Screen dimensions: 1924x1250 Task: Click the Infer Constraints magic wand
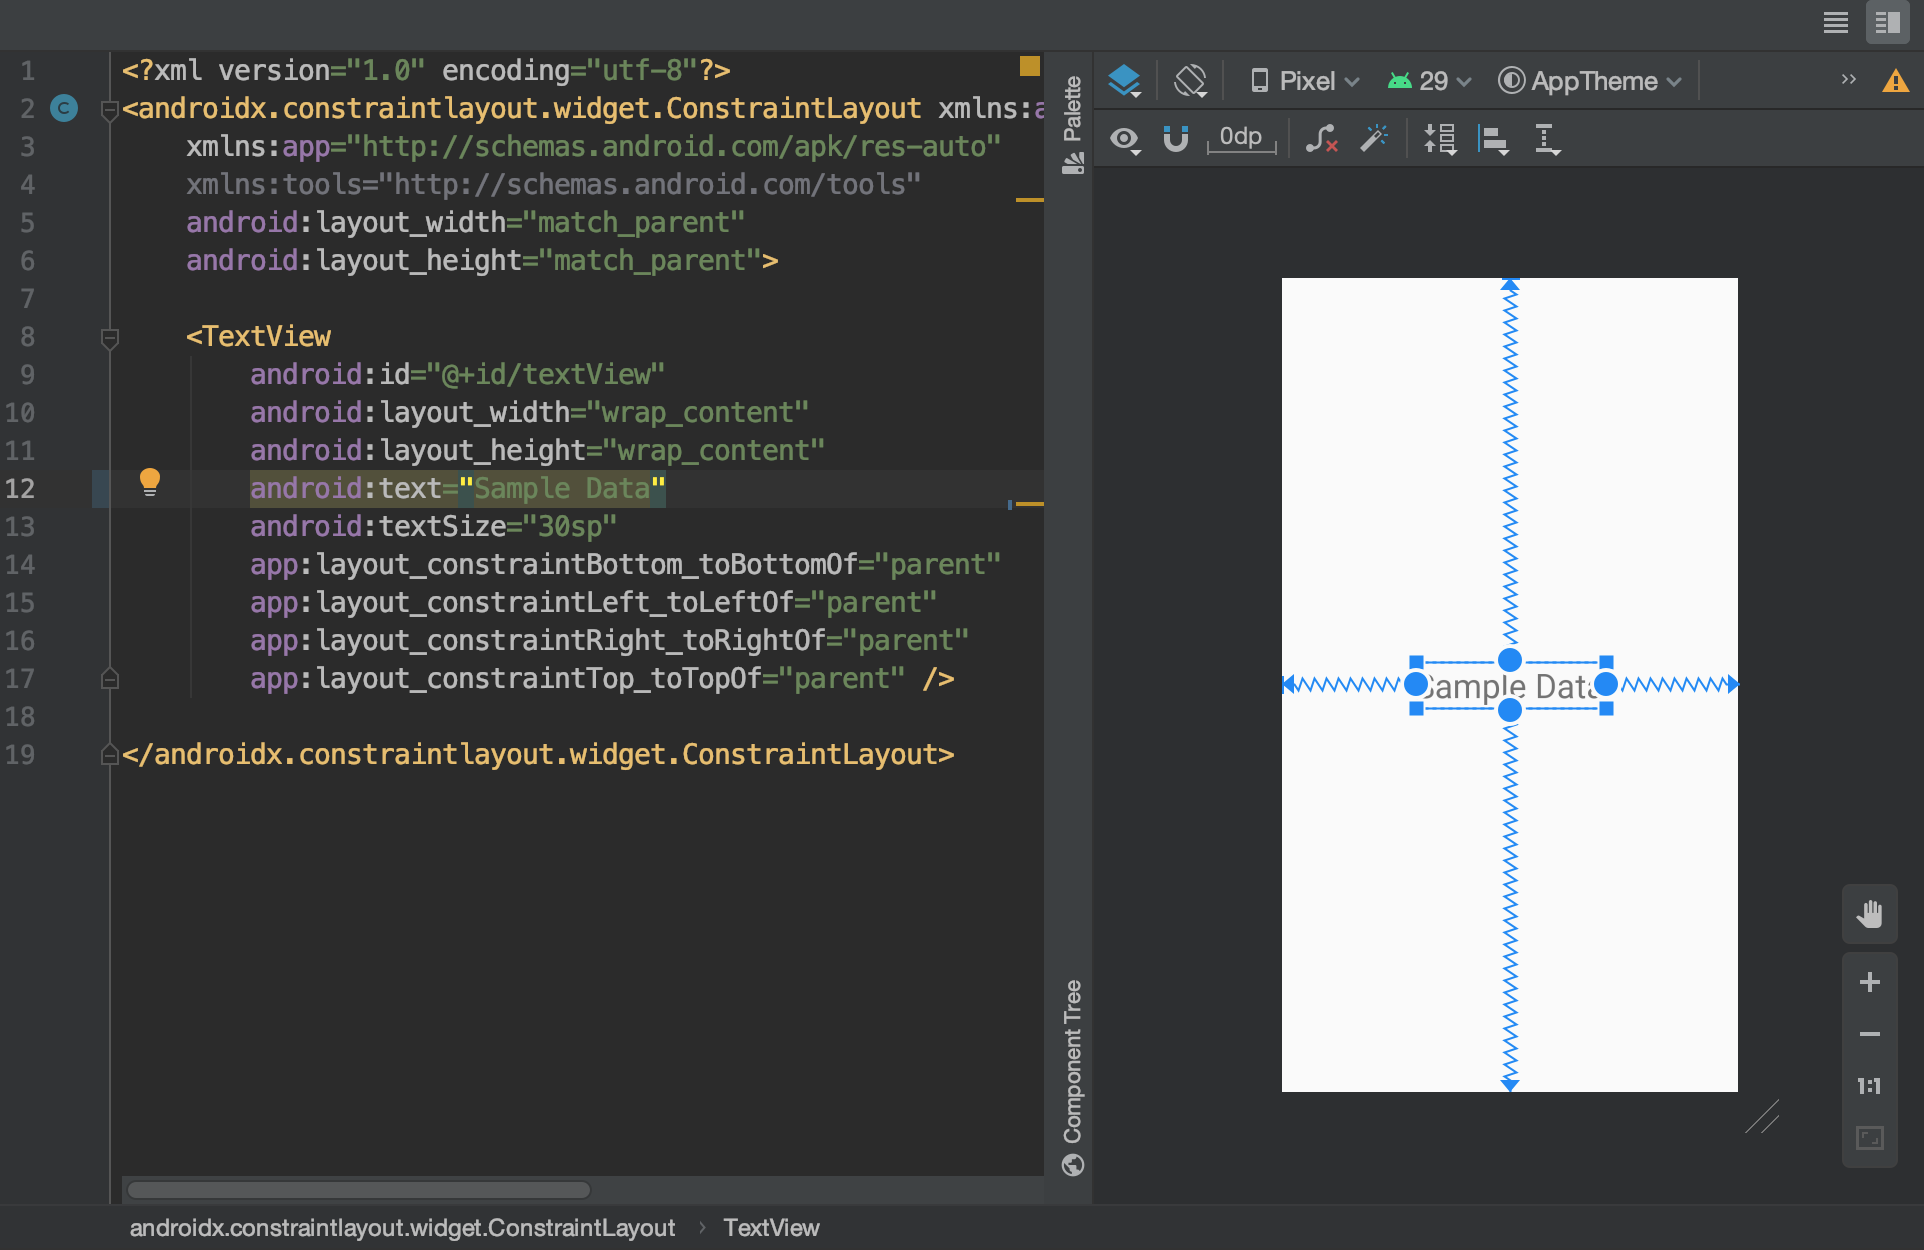(x=1374, y=139)
